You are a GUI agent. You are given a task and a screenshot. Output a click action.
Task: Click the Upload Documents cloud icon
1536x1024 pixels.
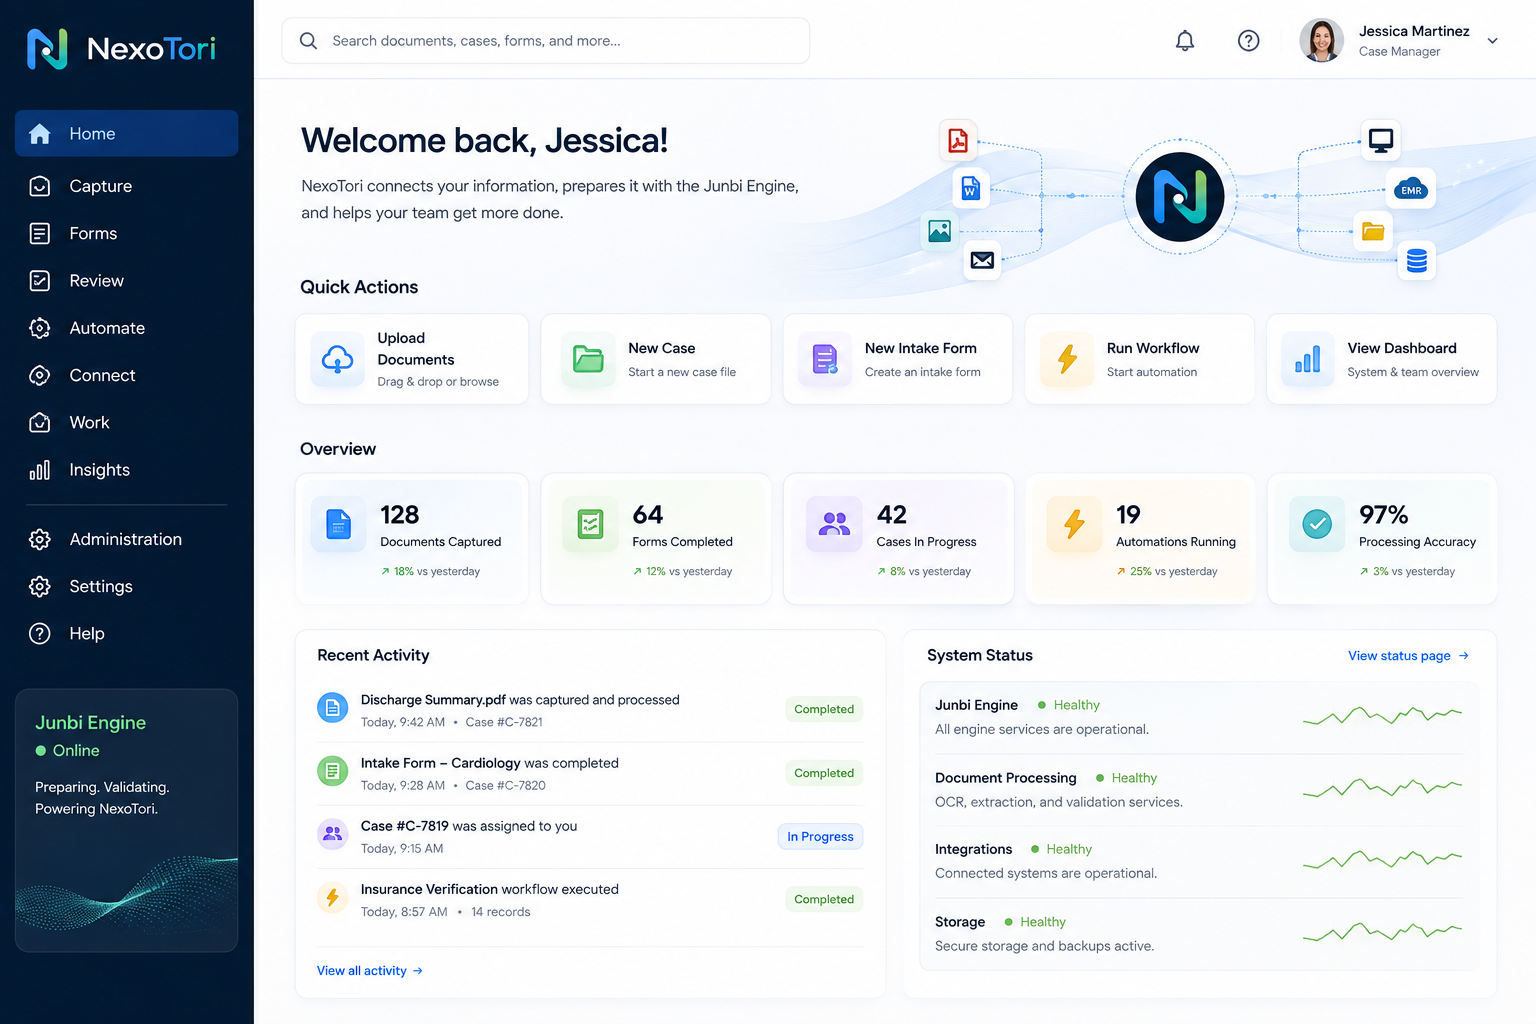[338, 359]
